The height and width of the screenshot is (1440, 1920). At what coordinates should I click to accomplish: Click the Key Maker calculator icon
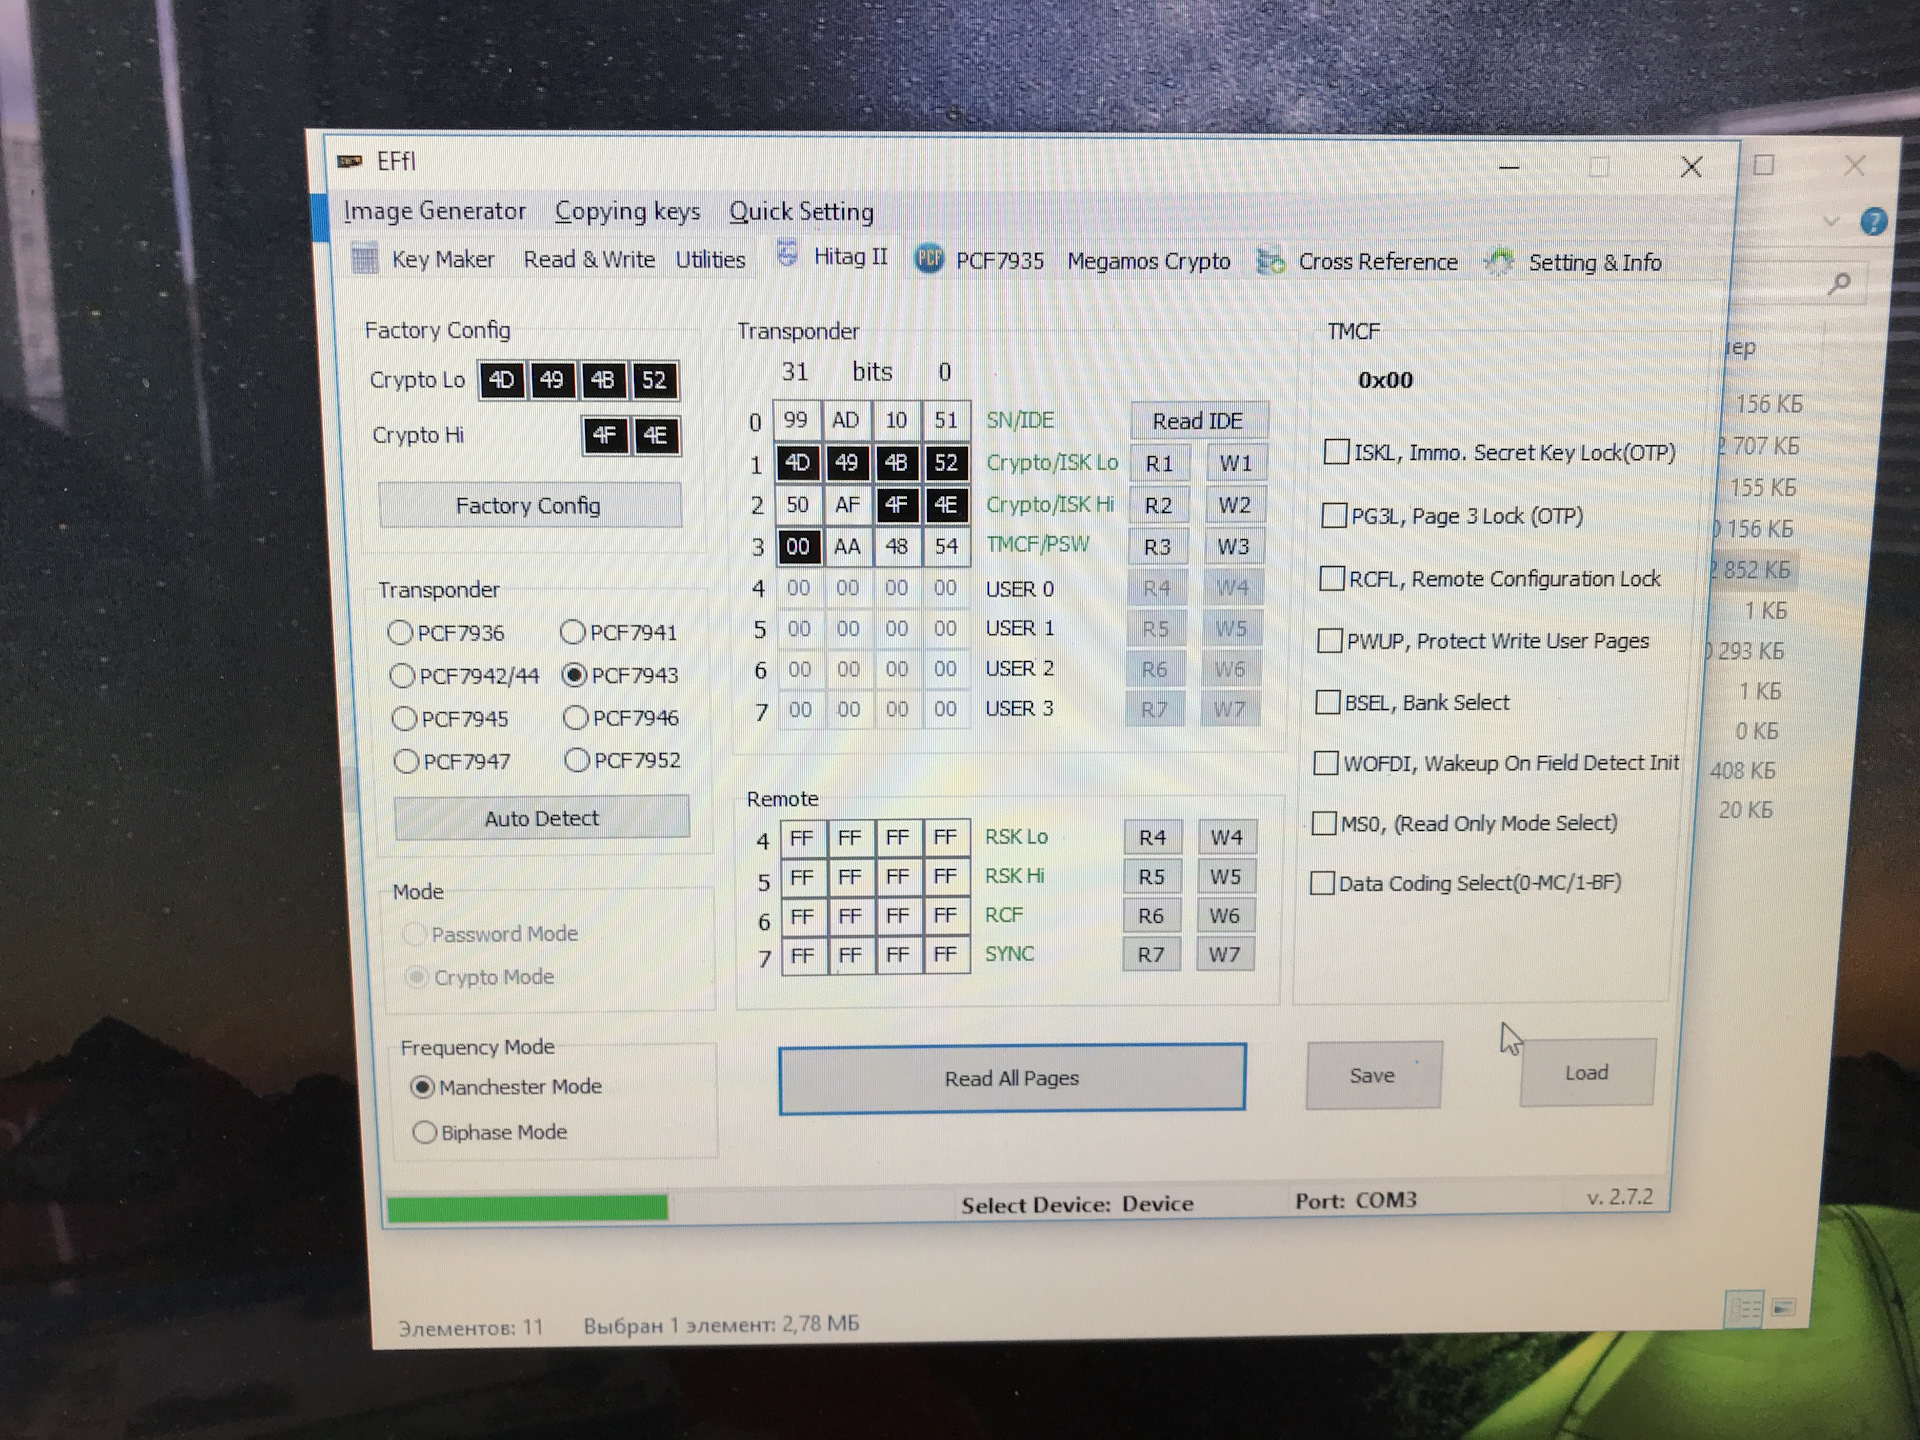pos(365,259)
